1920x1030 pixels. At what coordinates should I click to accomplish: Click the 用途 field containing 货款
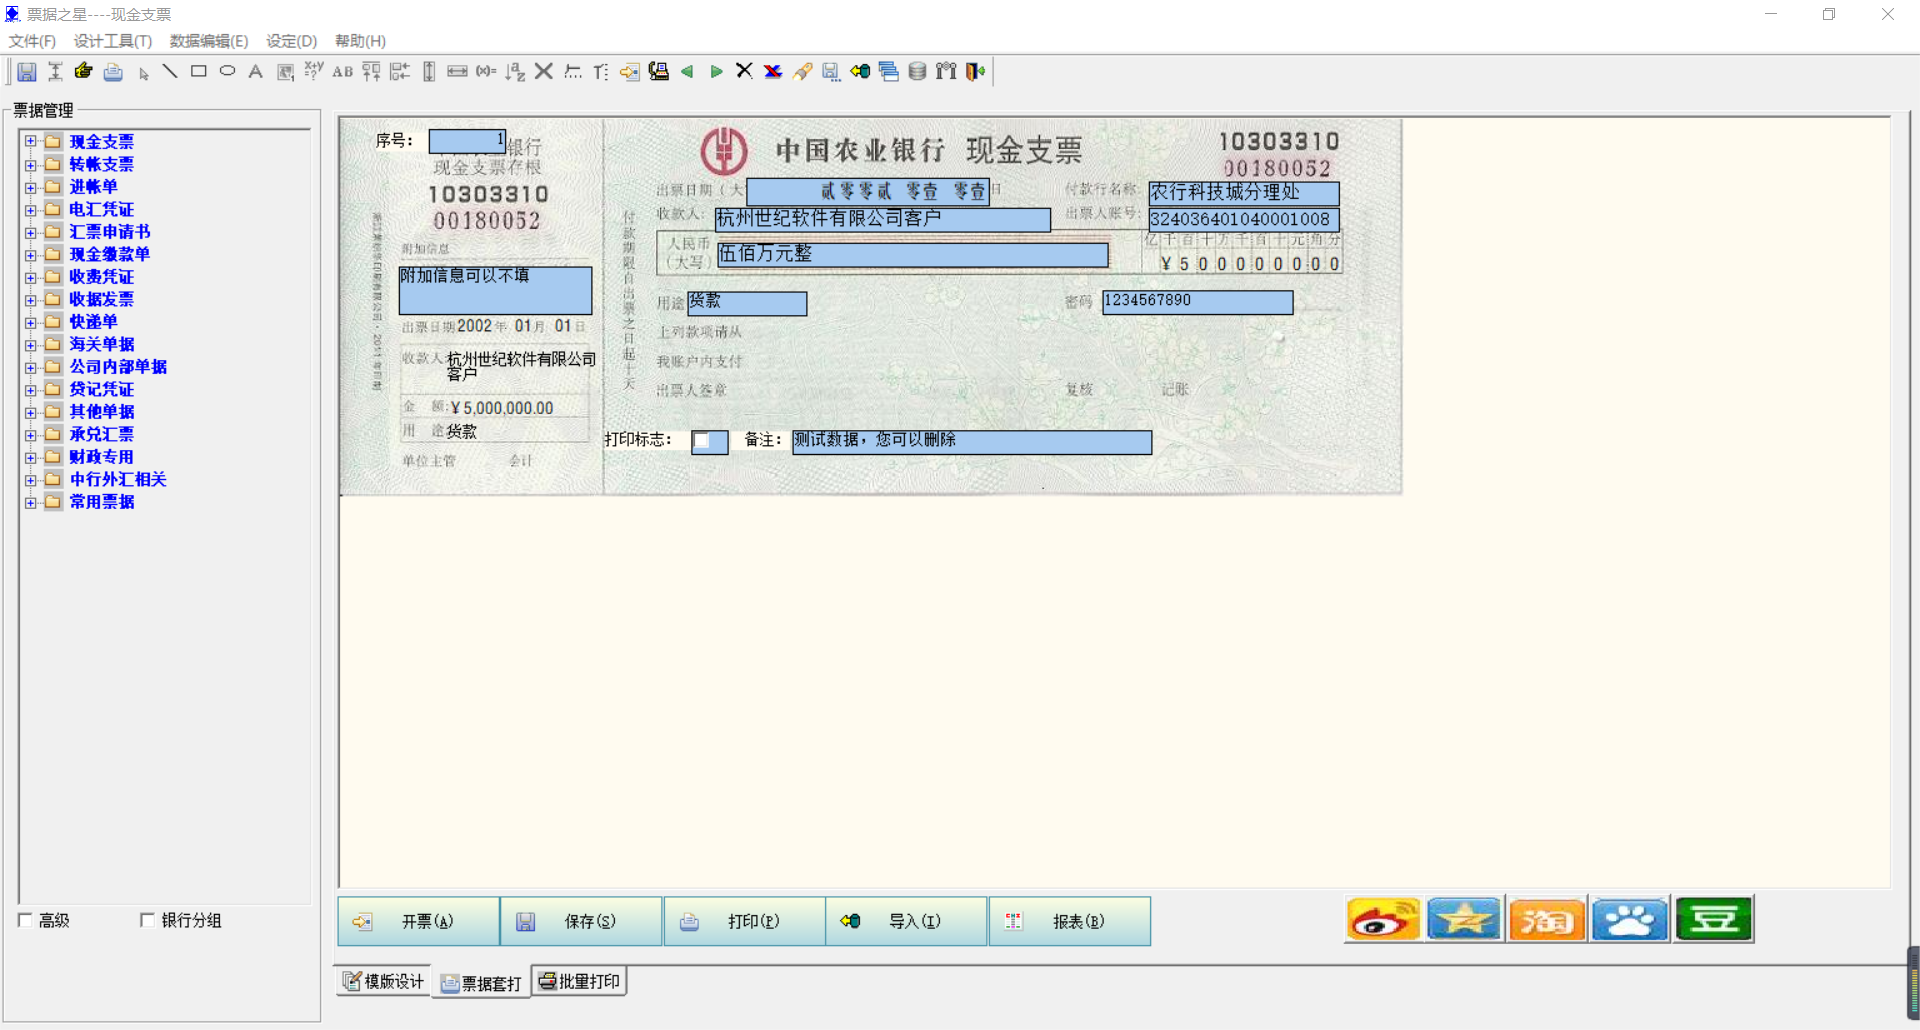pos(747,303)
